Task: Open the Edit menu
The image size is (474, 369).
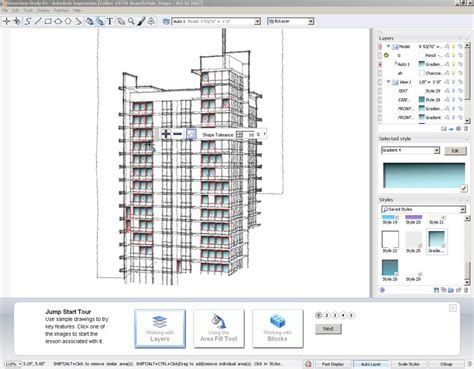Action: coord(15,11)
